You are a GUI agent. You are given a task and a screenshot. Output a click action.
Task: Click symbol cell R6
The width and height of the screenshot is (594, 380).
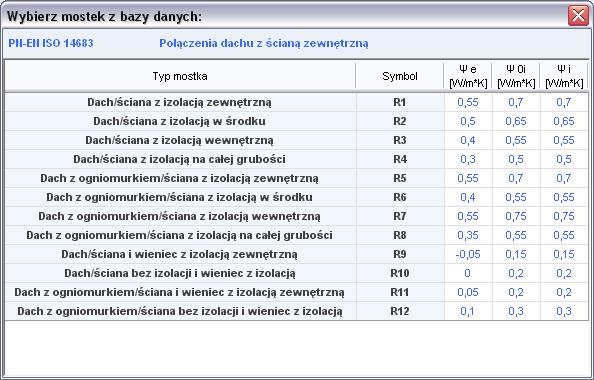pyautogui.click(x=400, y=197)
